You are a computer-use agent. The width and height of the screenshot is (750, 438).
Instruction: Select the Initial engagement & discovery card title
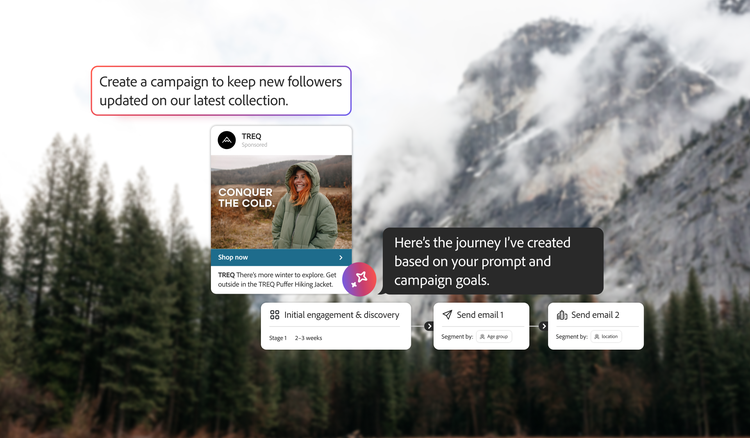(342, 315)
